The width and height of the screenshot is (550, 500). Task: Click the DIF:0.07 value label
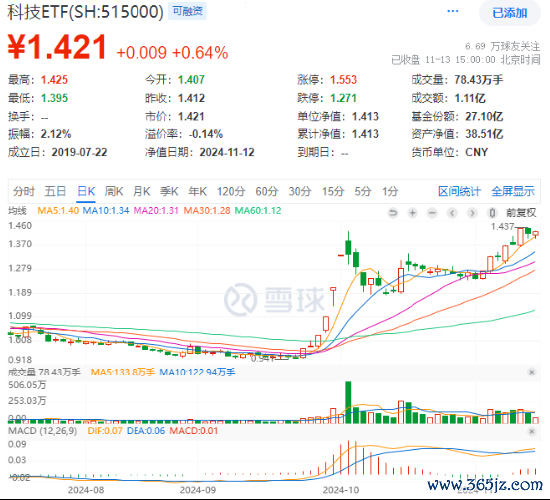click(105, 431)
